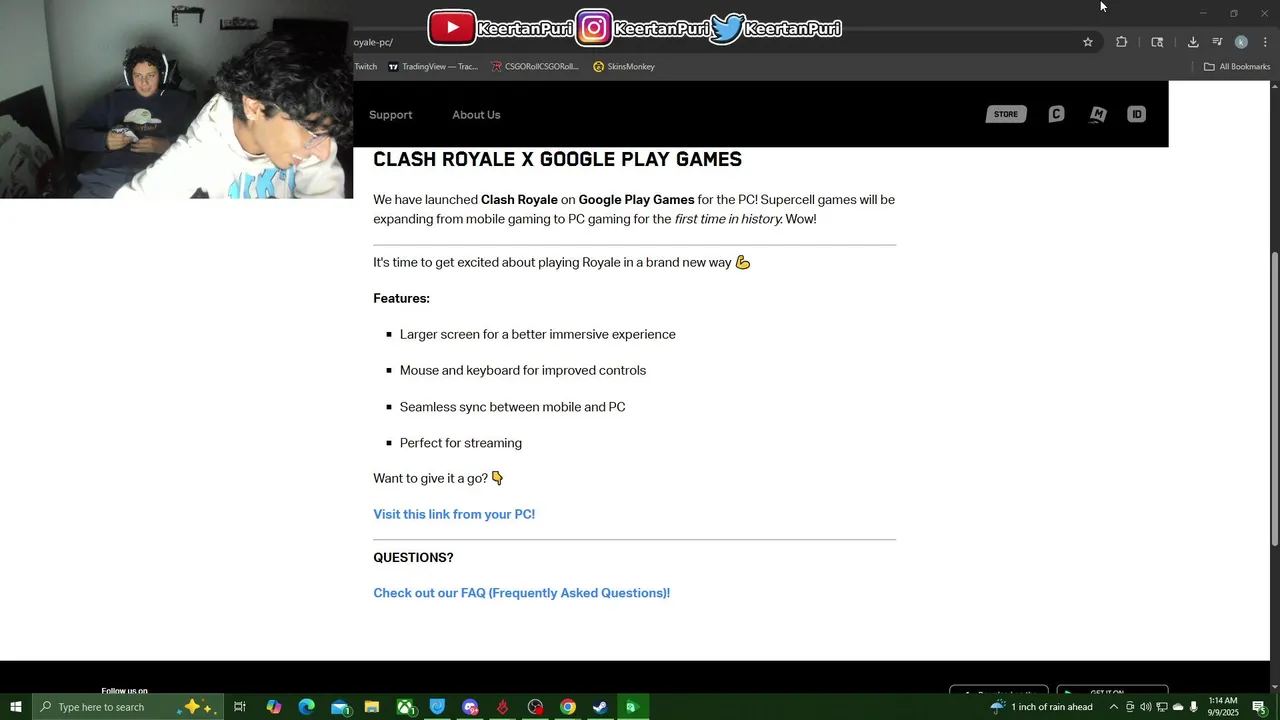Follow the 'Visit this link from your PC!' link
The height and width of the screenshot is (720, 1280).
(x=454, y=514)
